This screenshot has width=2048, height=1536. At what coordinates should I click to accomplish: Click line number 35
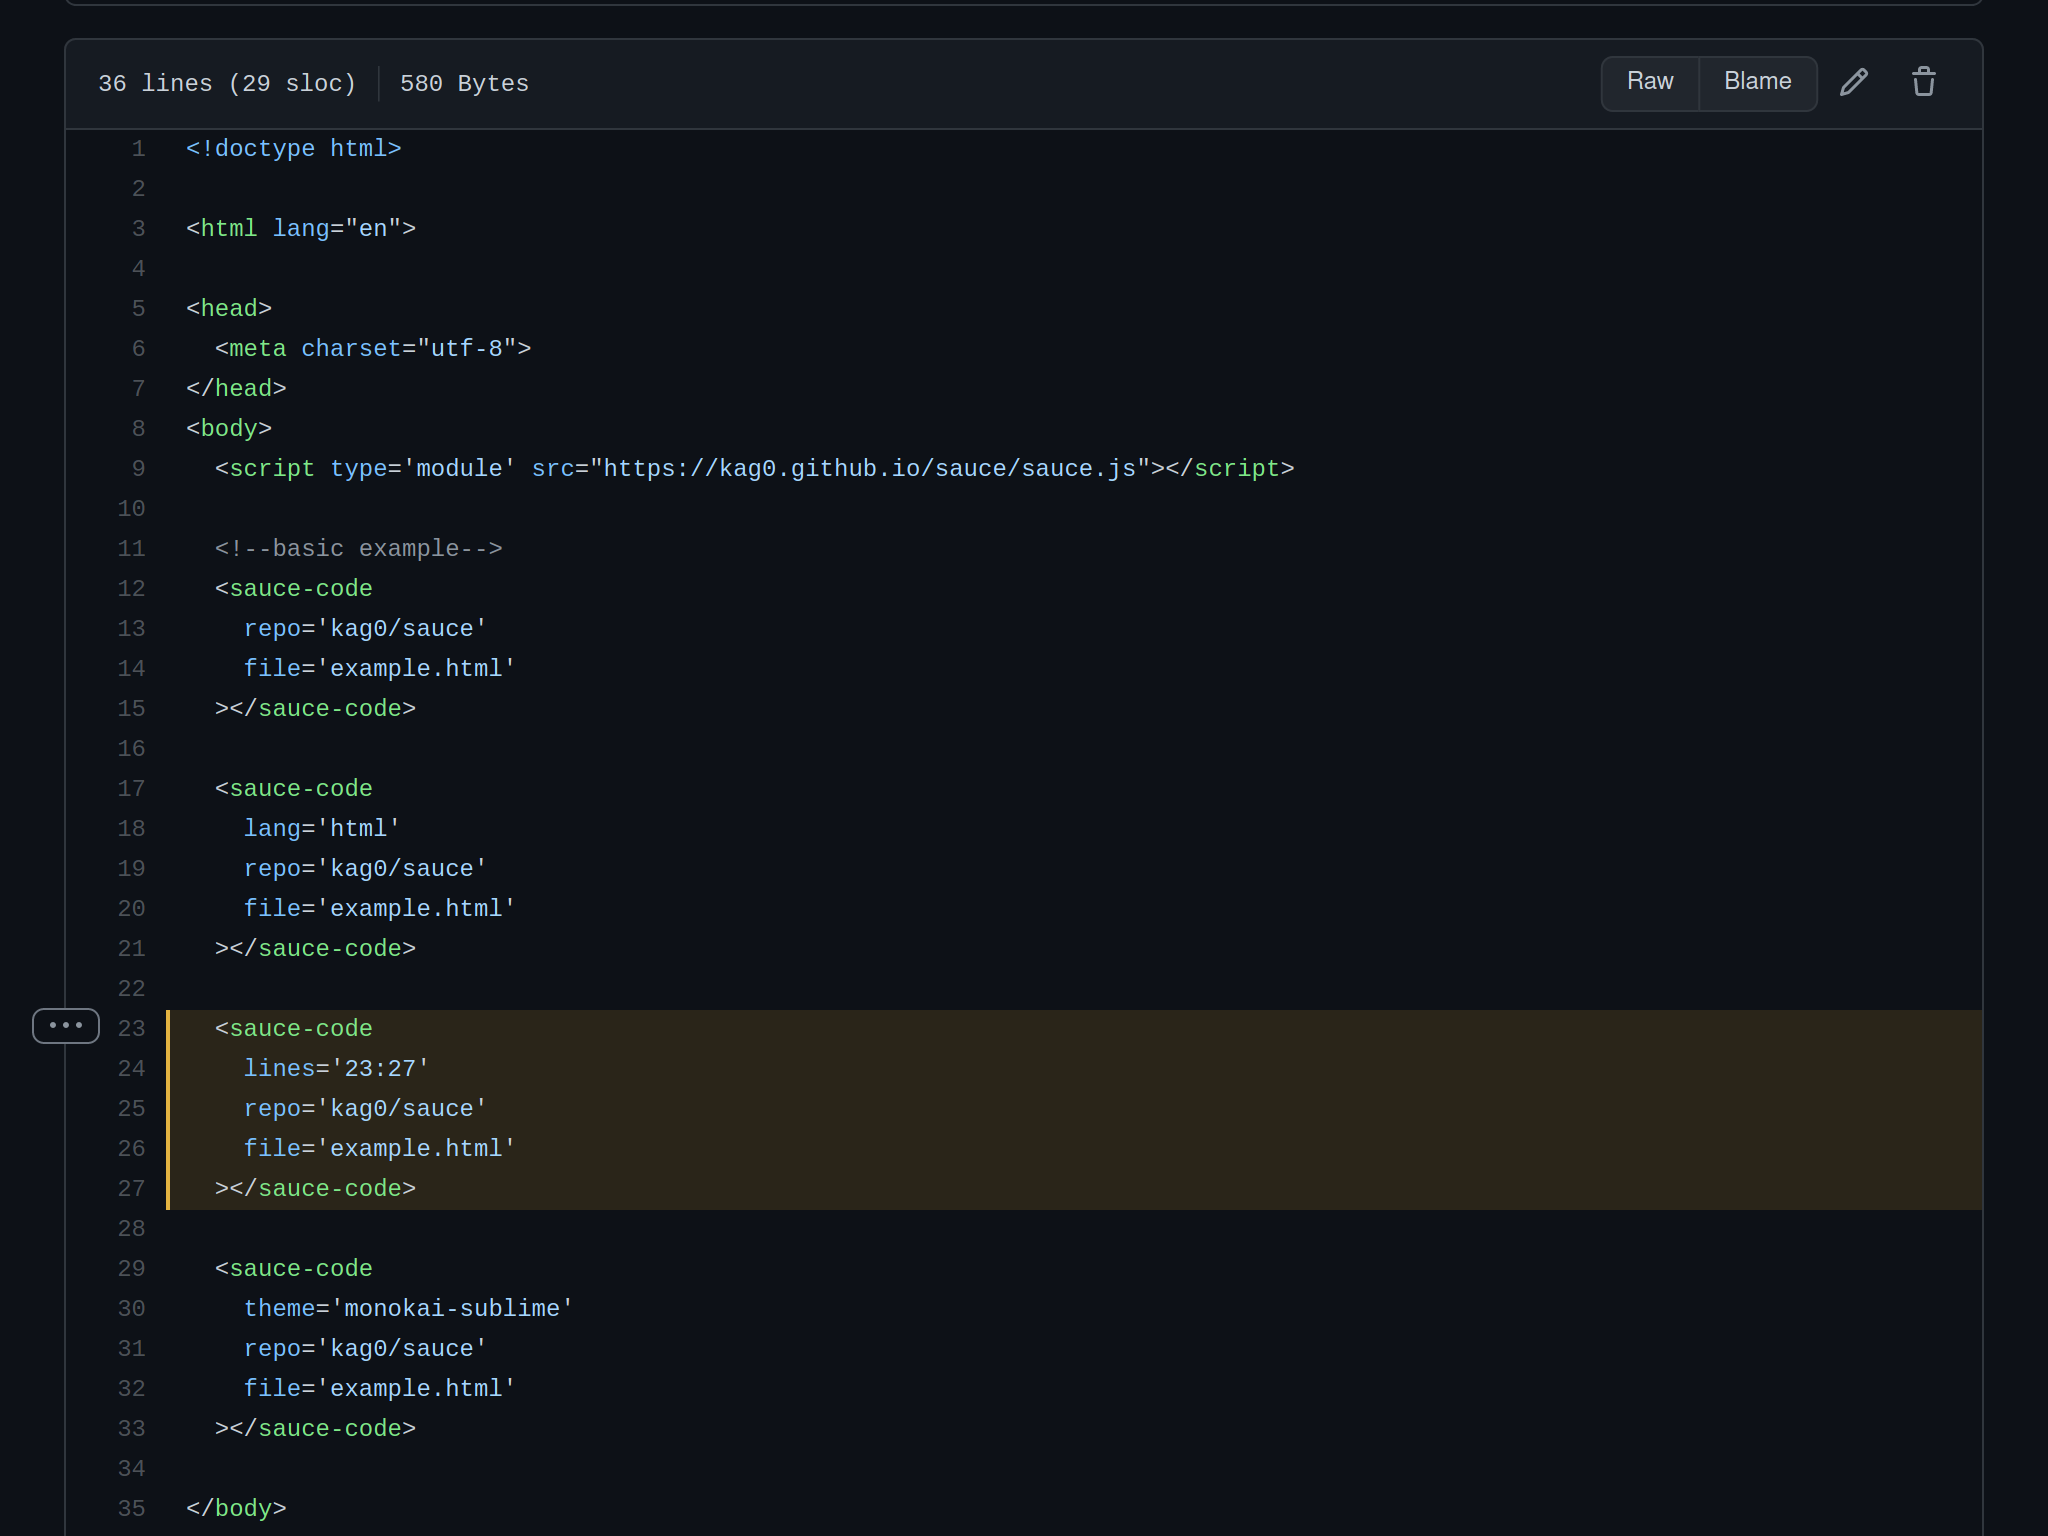tap(131, 1509)
